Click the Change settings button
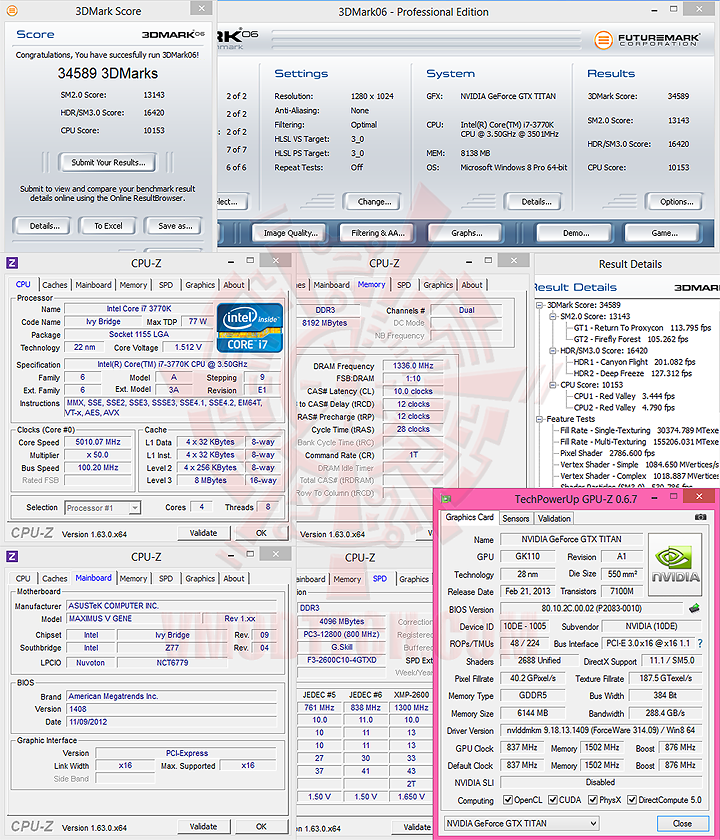The image size is (720, 840). 374,202
